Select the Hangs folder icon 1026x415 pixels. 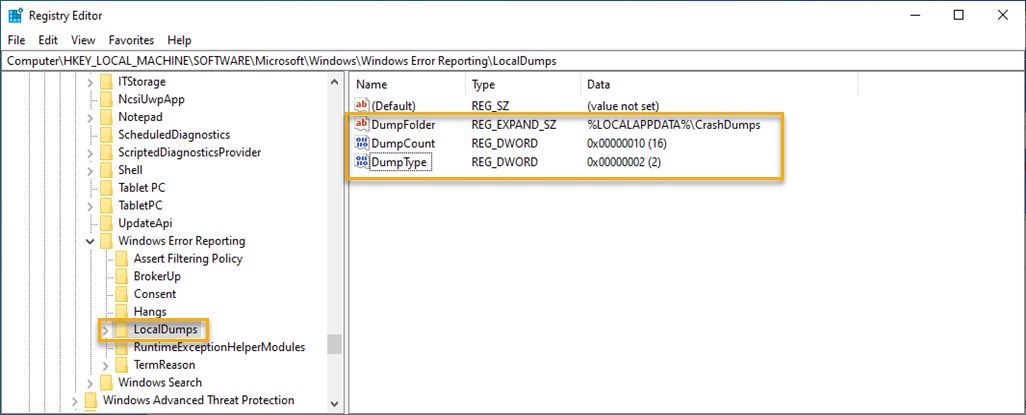(122, 312)
